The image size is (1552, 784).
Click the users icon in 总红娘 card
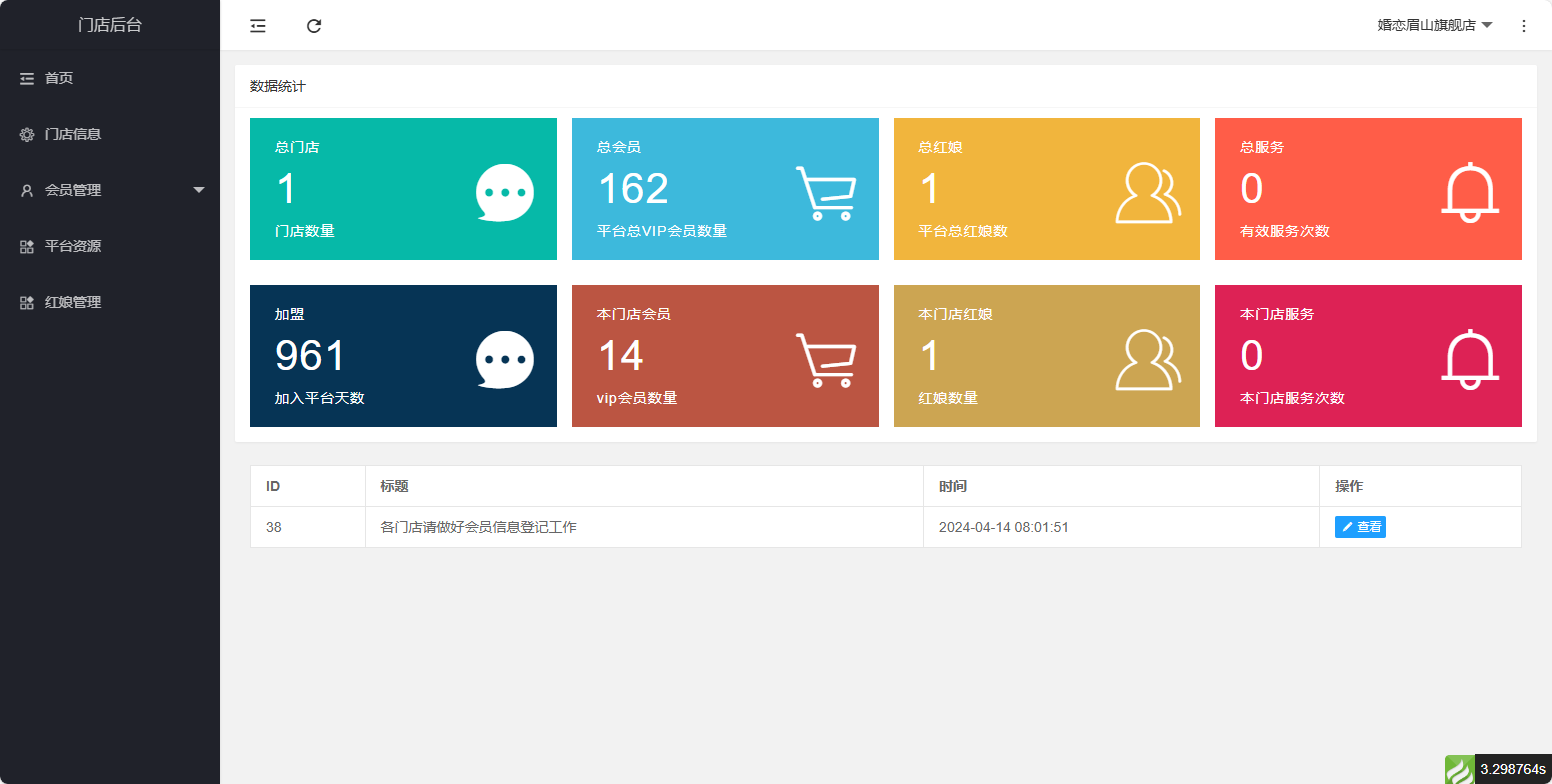tap(1147, 193)
